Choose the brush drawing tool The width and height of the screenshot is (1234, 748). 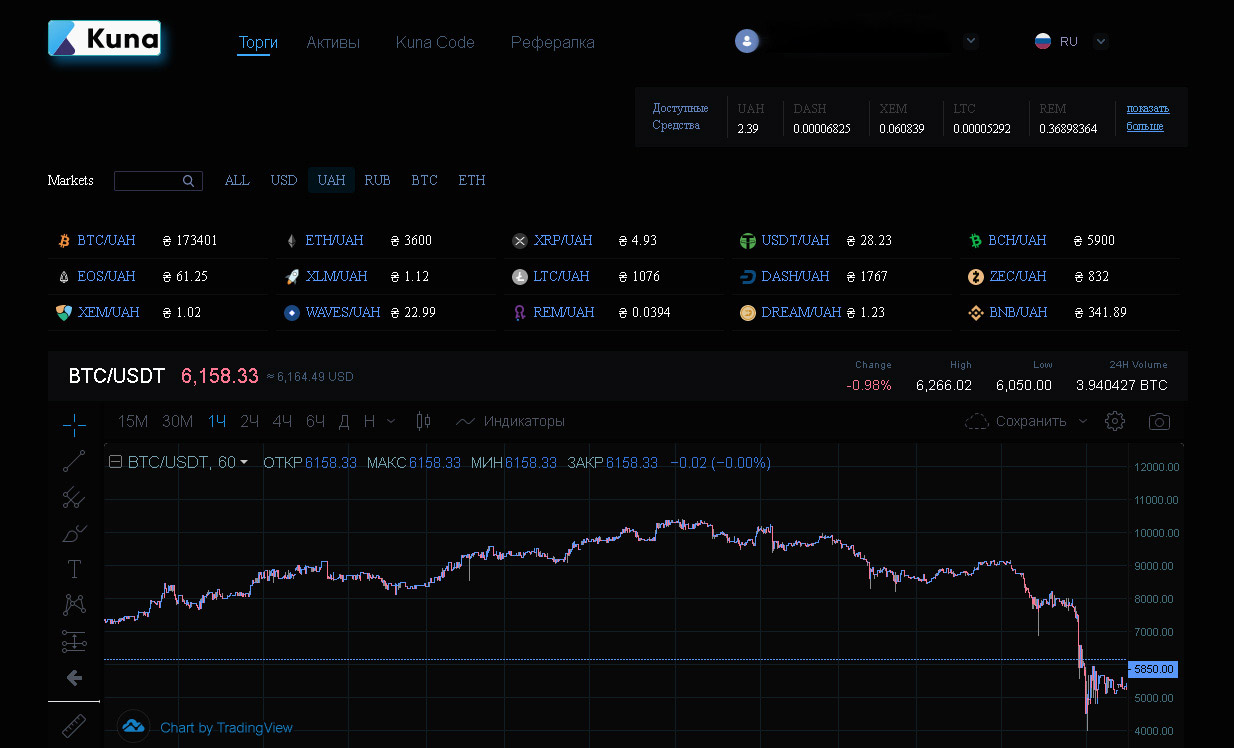75,533
